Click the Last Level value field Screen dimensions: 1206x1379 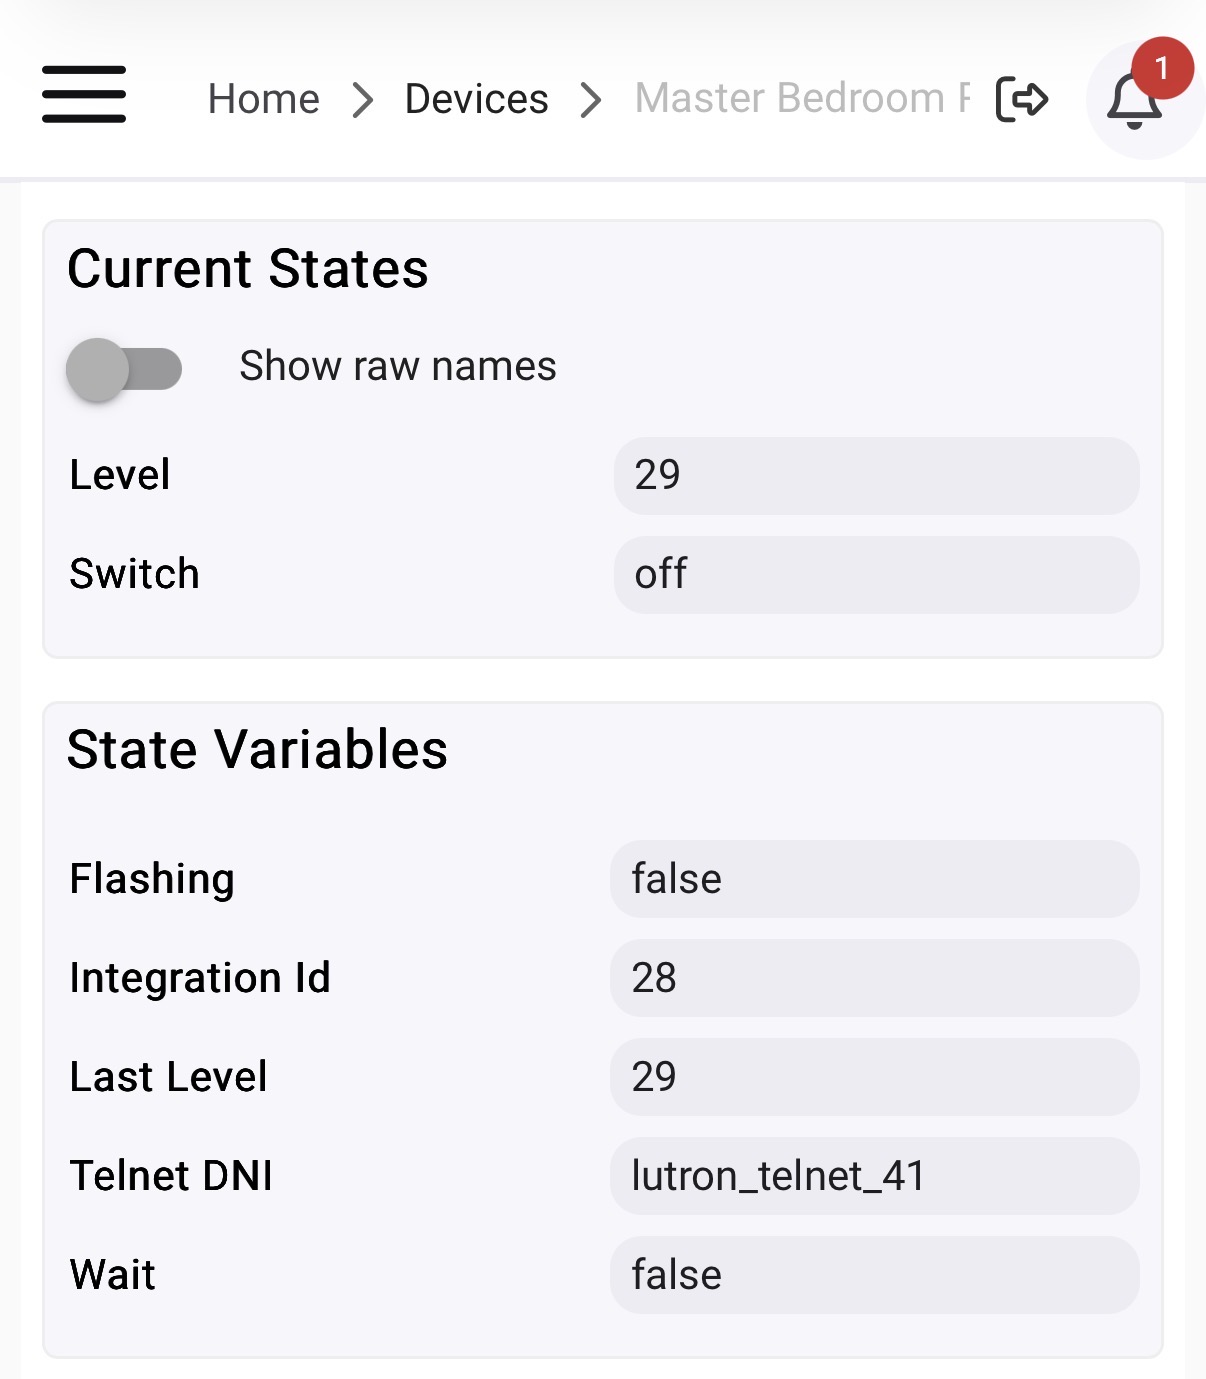pos(874,1077)
